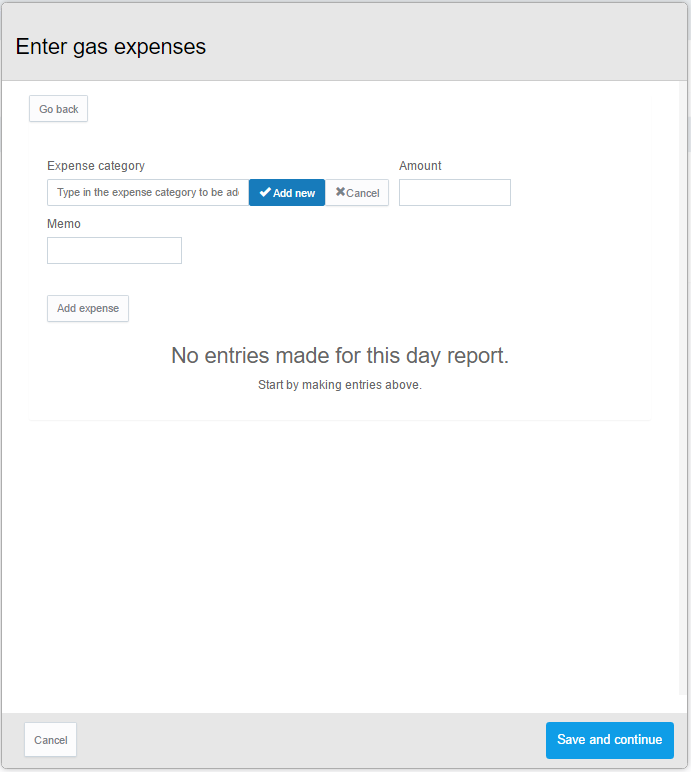The height and width of the screenshot is (772, 691).
Task: Click the Memo label
Action: (x=64, y=224)
